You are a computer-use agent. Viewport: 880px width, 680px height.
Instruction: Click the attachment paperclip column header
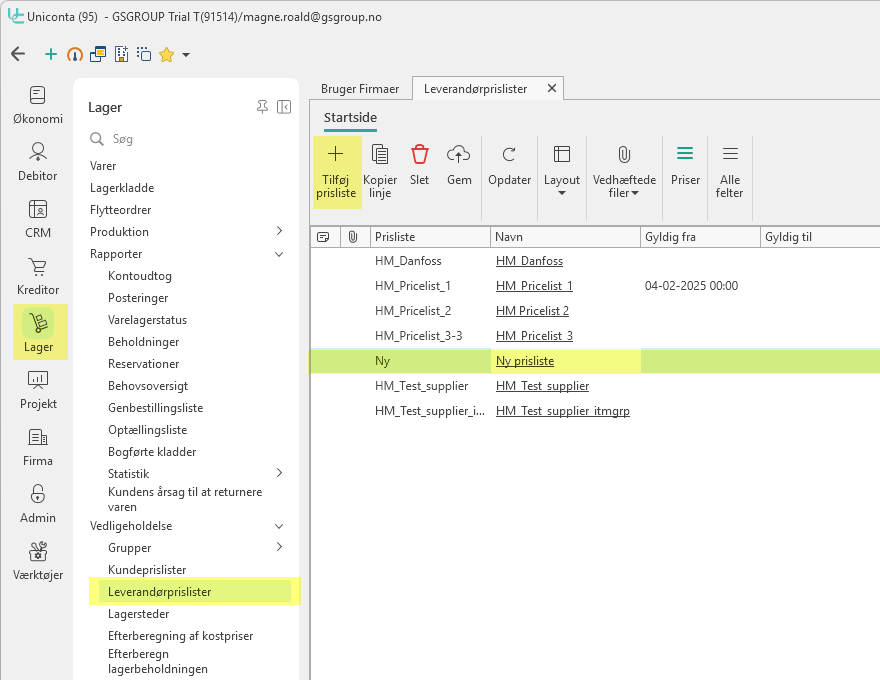pyautogui.click(x=353, y=237)
